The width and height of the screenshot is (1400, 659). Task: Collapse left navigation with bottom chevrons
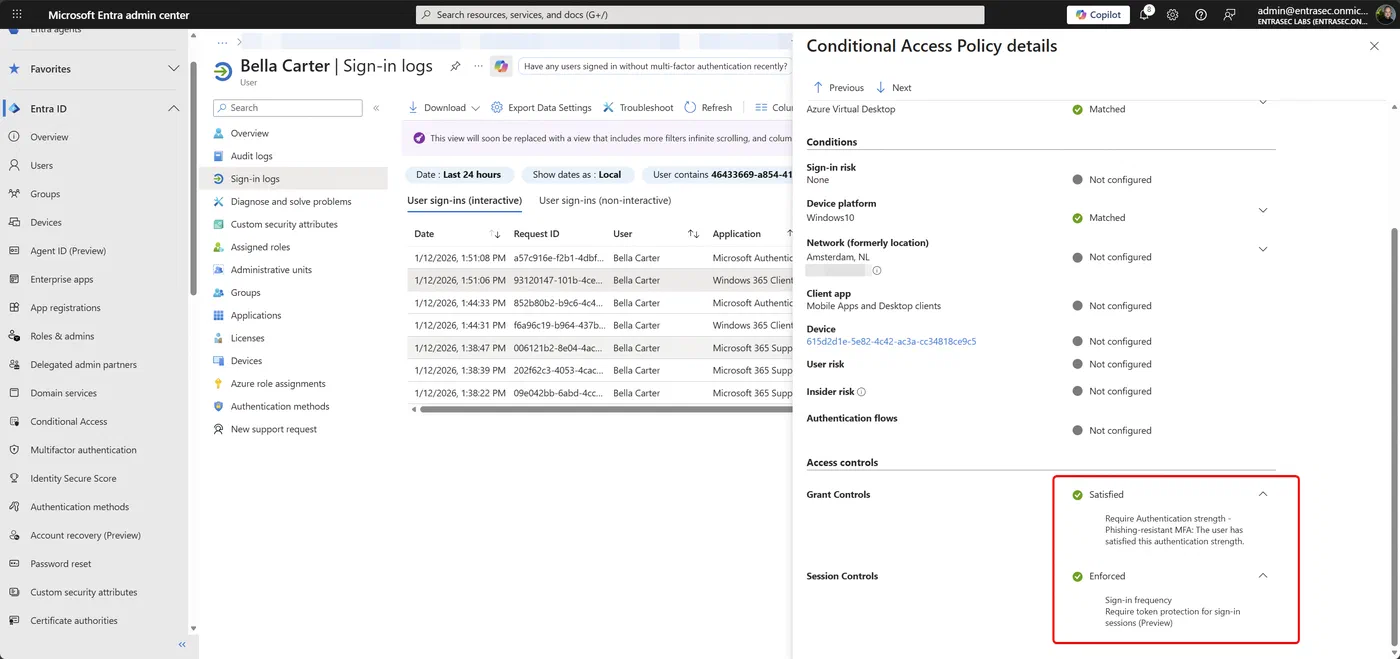tap(182, 645)
